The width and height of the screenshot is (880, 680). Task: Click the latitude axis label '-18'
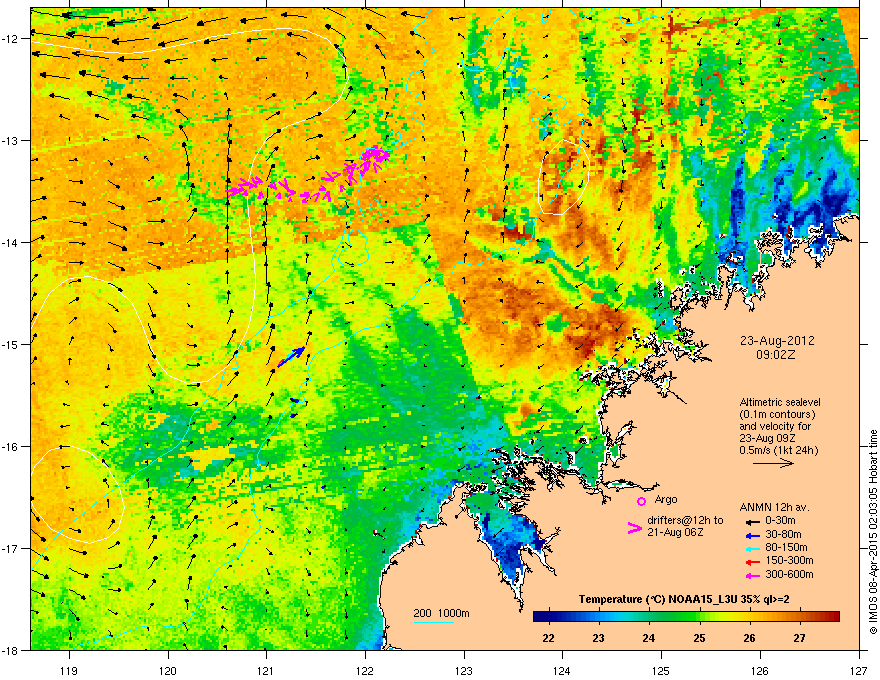[x=11, y=650]
